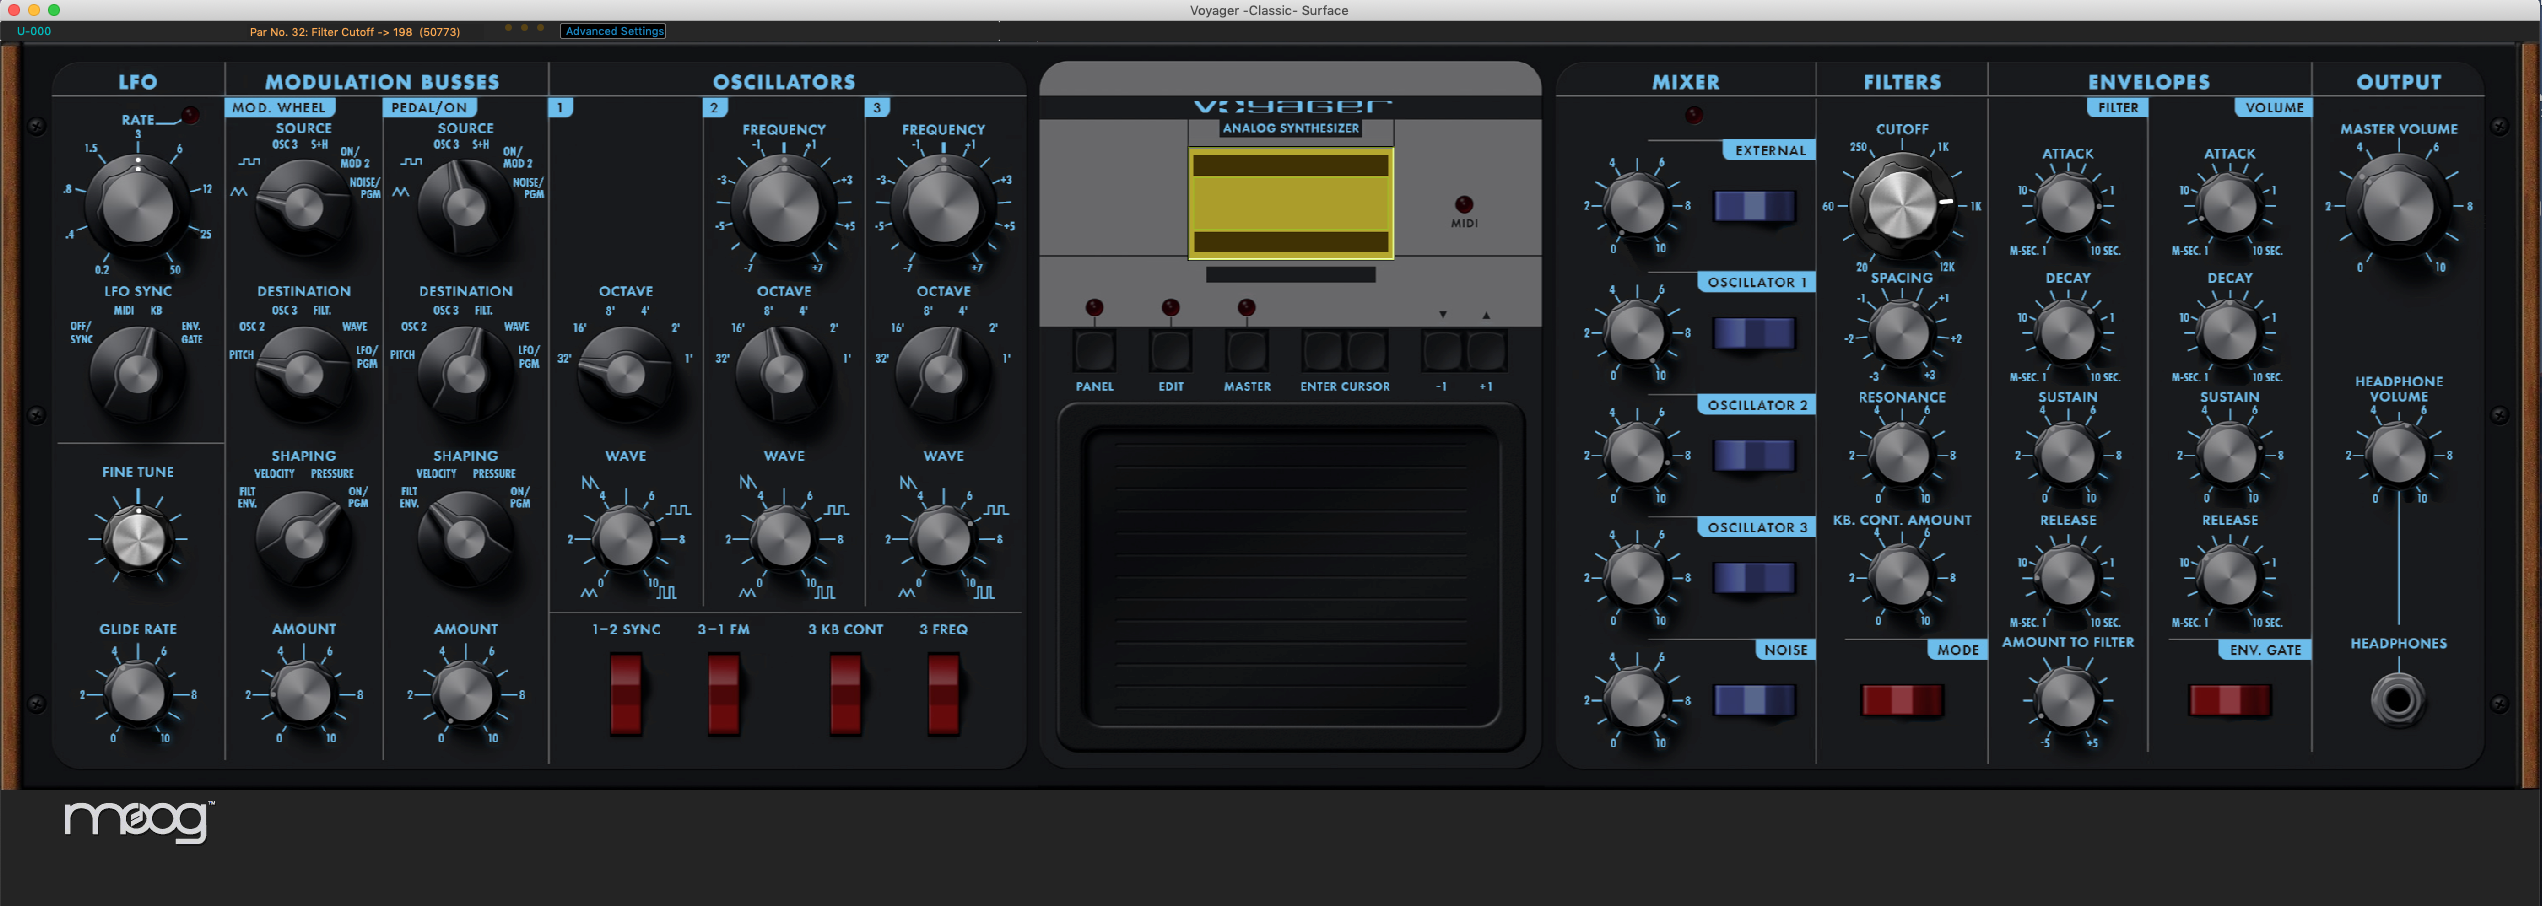
Task: Click the Mod Wheel DESTINATION selector knob
Action: (x=304, y=374)
